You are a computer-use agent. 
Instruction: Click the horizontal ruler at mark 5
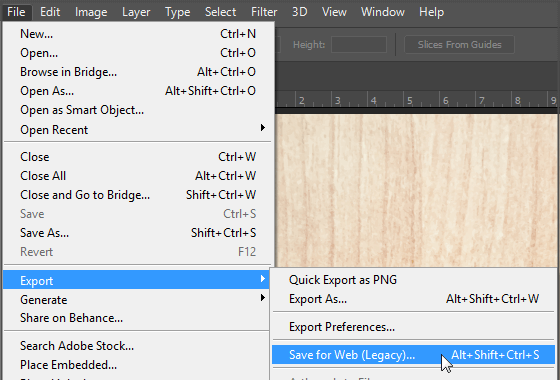(x=410, y=100)
